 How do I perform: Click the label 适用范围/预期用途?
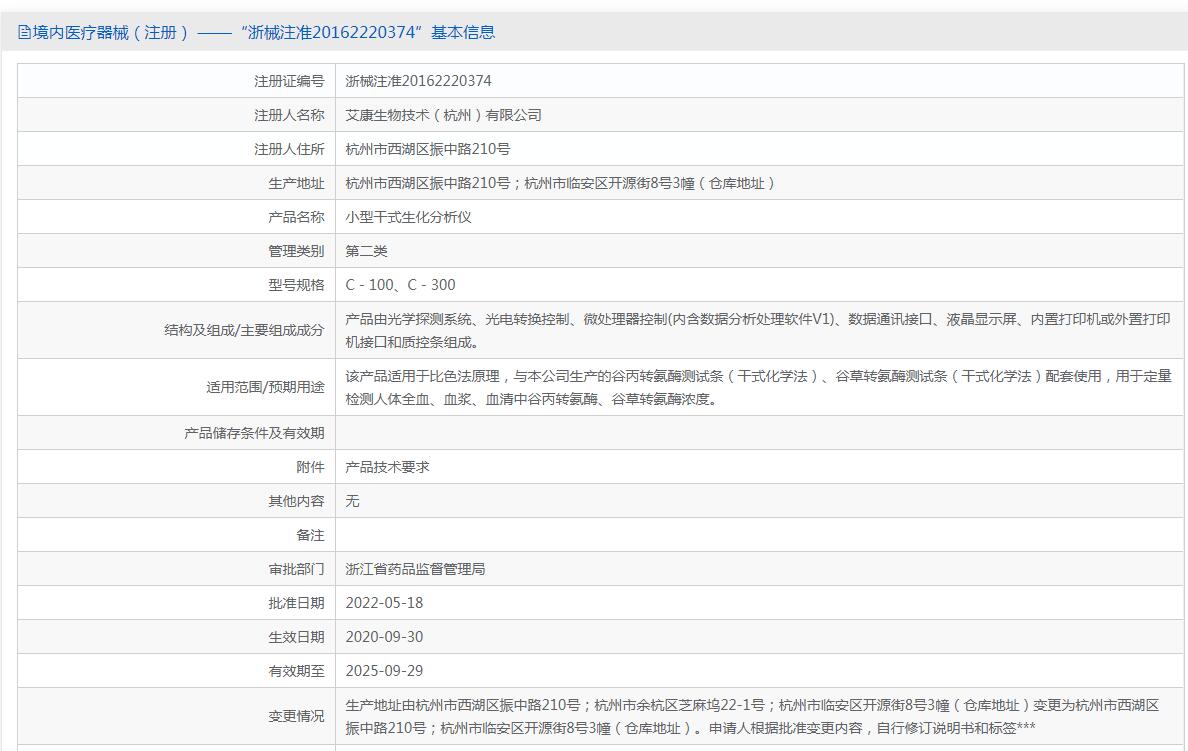[x=265, y=387]
